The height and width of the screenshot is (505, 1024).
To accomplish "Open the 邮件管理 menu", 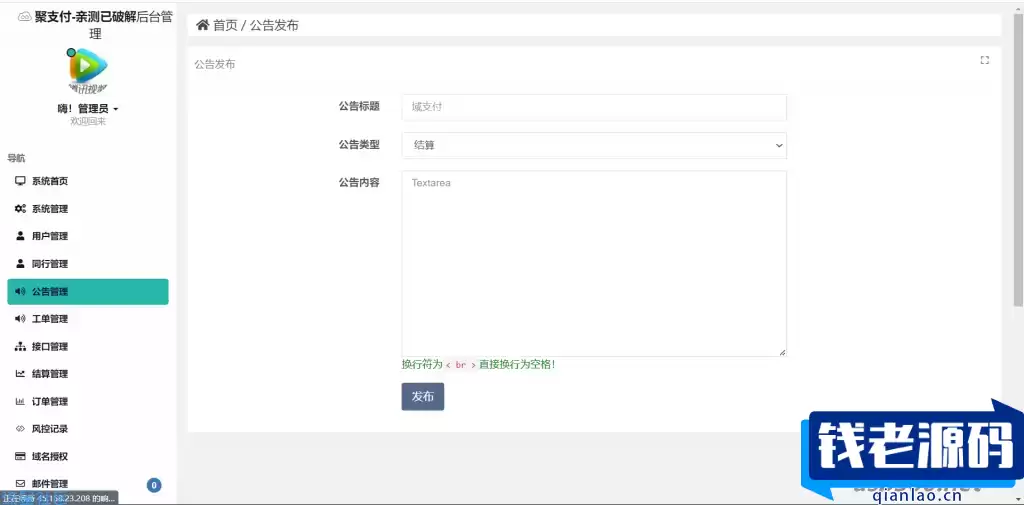I will [x=88, y=483].
